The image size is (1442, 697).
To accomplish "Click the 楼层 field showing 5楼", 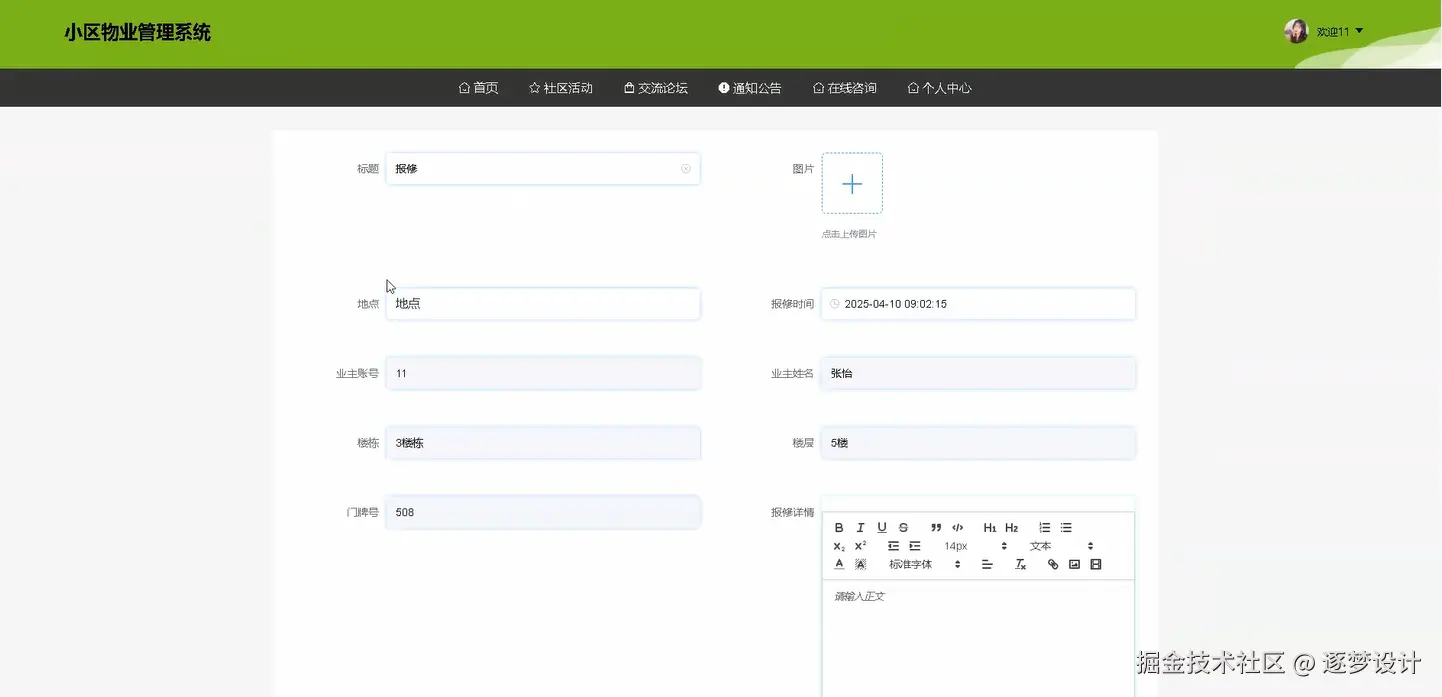I will tap(978, 443).
